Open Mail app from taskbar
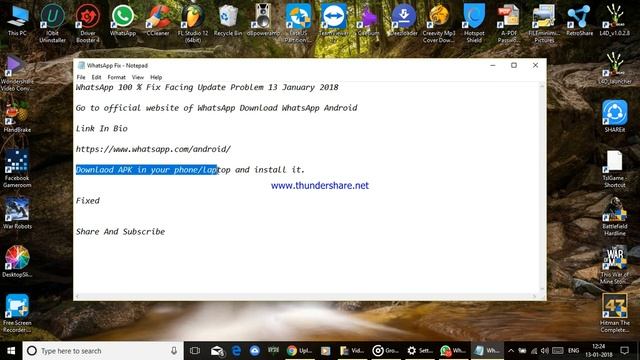Image resolution: width=640 pixels, height=360 pixels. click(217, 351)
